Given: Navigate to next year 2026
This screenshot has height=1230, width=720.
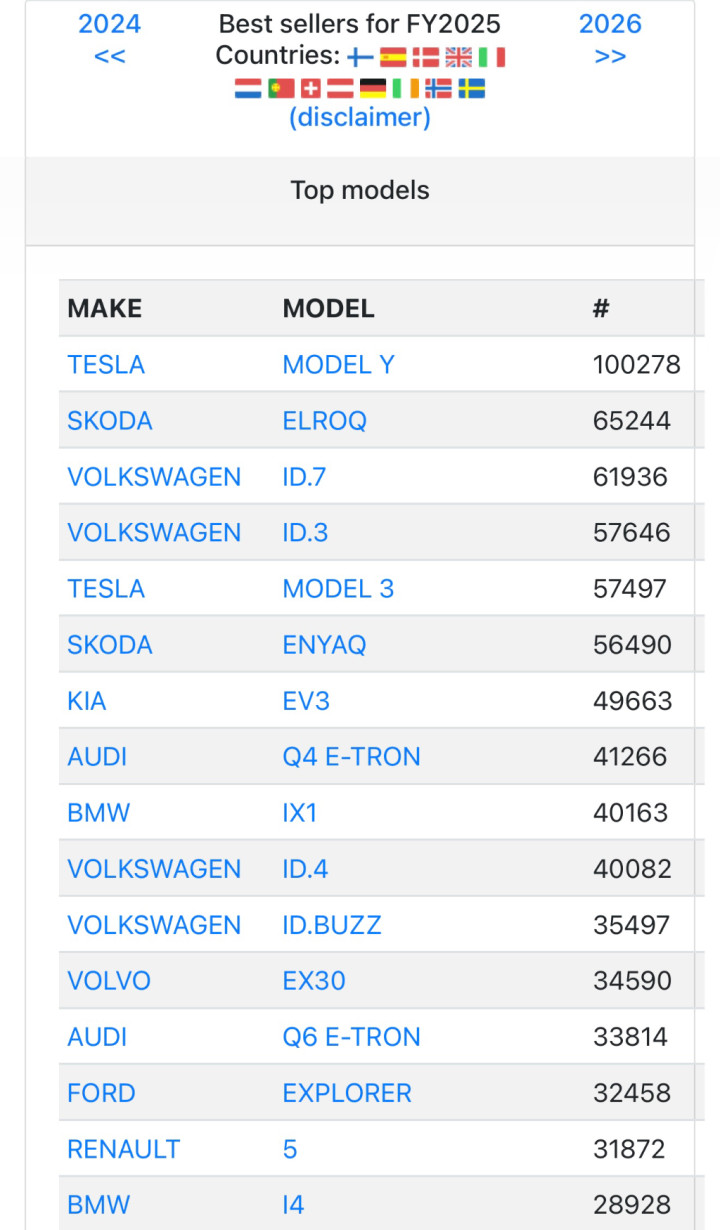Looking at the screenshot, I should click(610, 38).
